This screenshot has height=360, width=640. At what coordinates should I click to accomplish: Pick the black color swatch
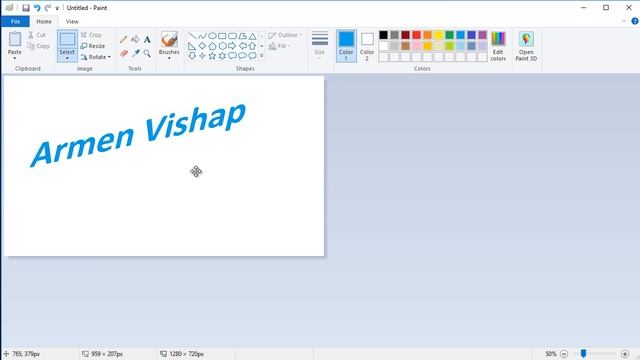[383, 35]
